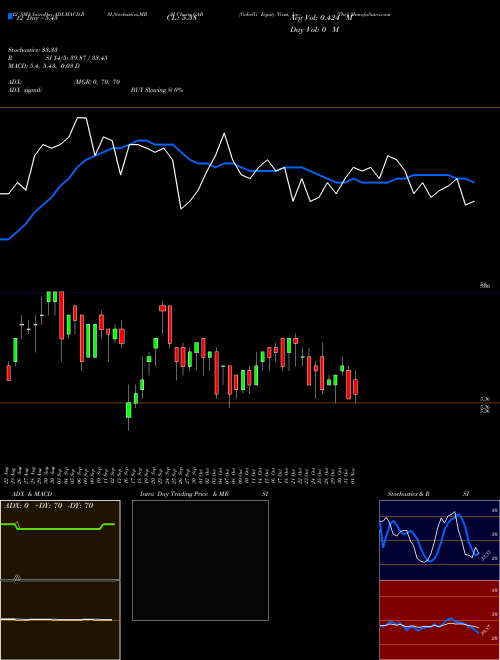Screen dimensions: 500x660
Task: Open the blue Stochastics mini chart
Action: (x=439, y=540)
